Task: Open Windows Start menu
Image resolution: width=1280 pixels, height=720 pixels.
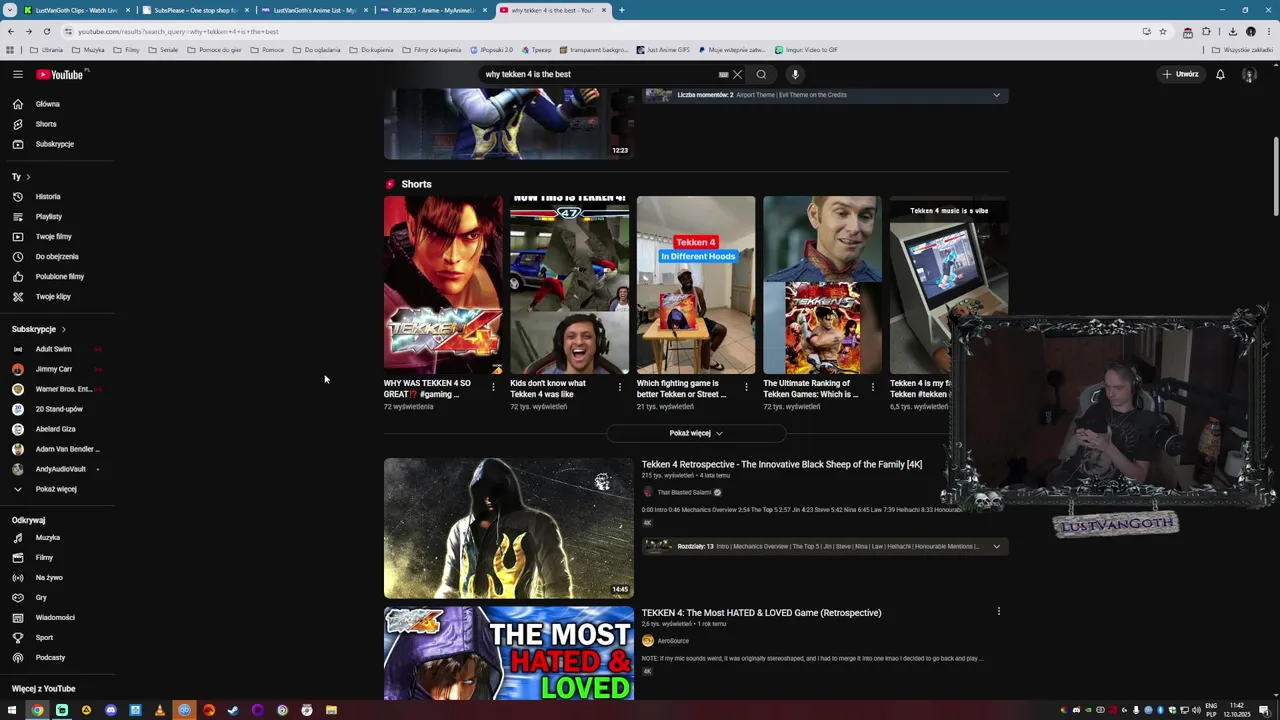Action: pyautogui.click(x=12, y=710)
